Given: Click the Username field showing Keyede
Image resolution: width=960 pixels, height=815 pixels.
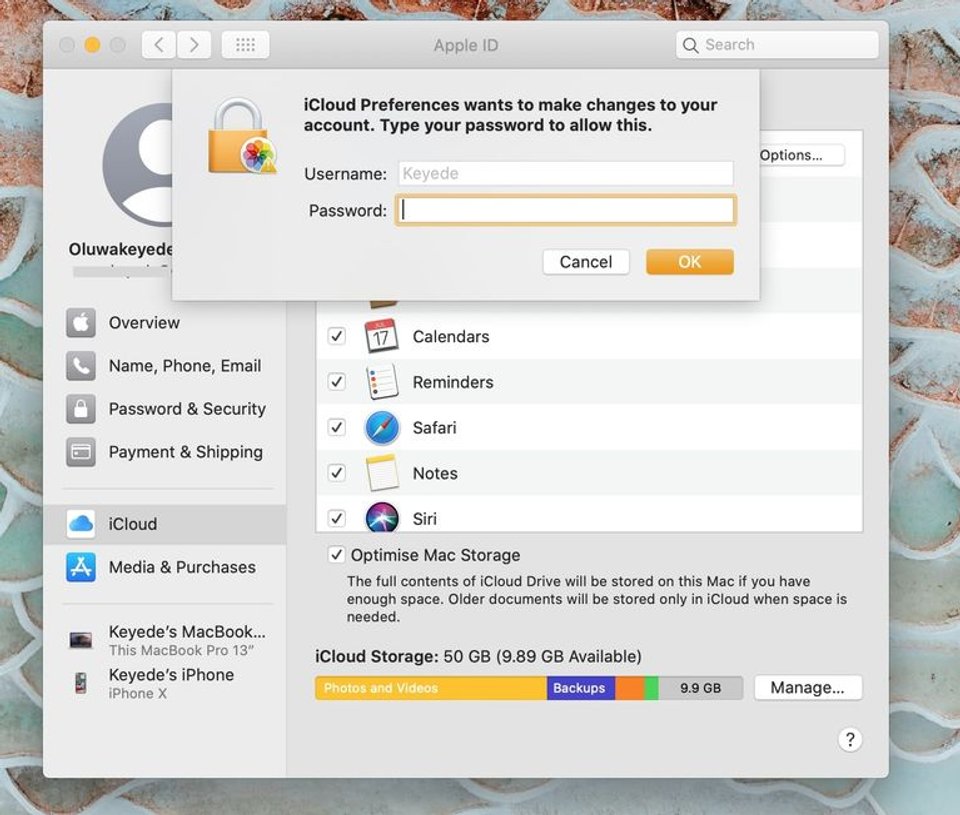Looking at the screenshot, I should pyautogui.click(x=566, y=173).
